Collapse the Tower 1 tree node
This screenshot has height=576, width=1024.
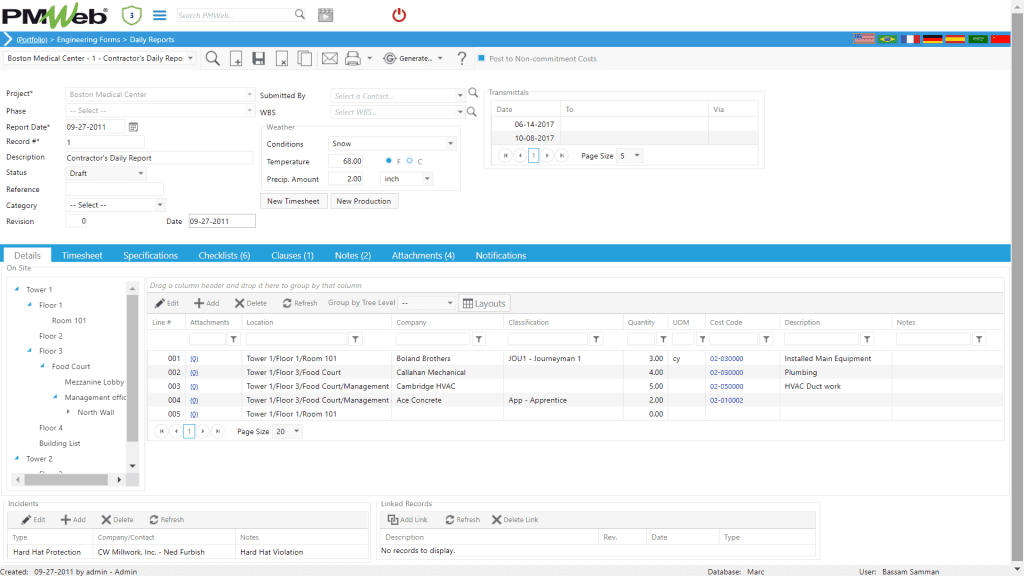[17, 289]
